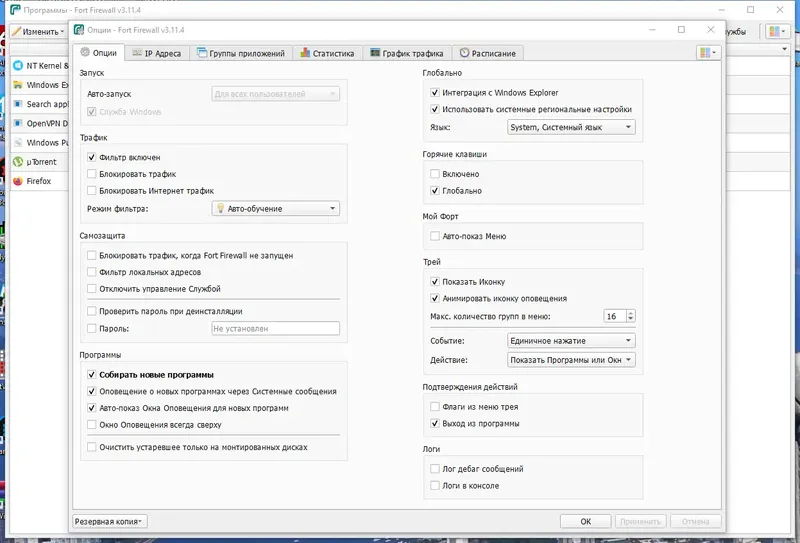This screenshot has width=800, height=543.
Task: Enable Логи в консоле checkbox
Action: pos(435,486)
